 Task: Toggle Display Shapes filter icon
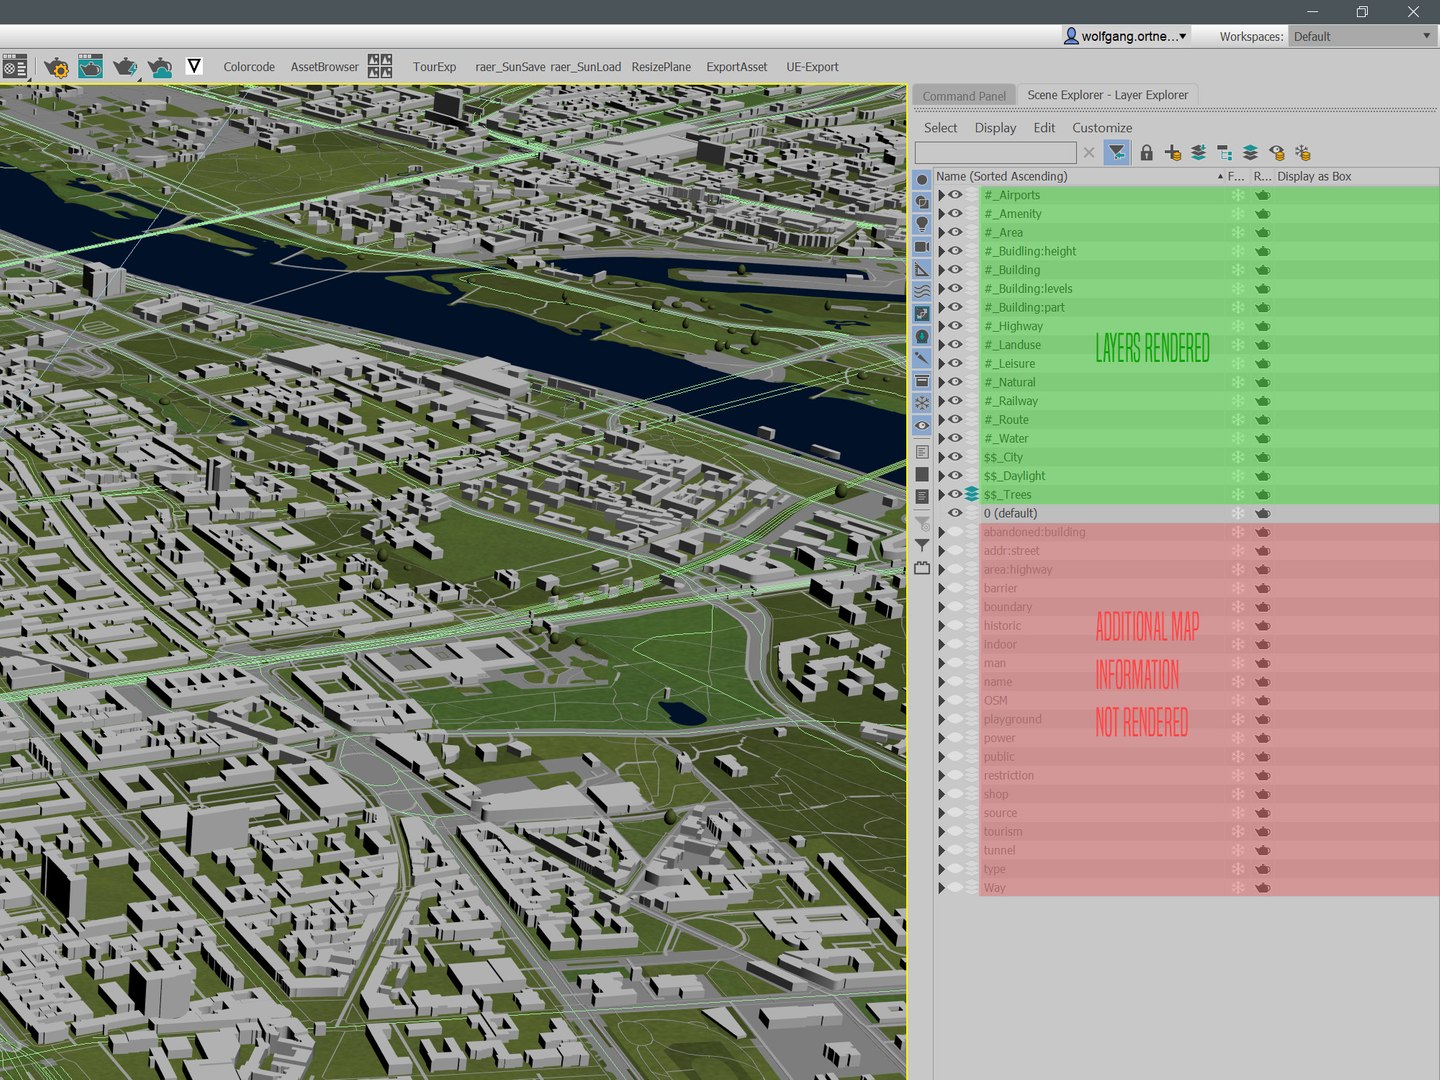922,202
